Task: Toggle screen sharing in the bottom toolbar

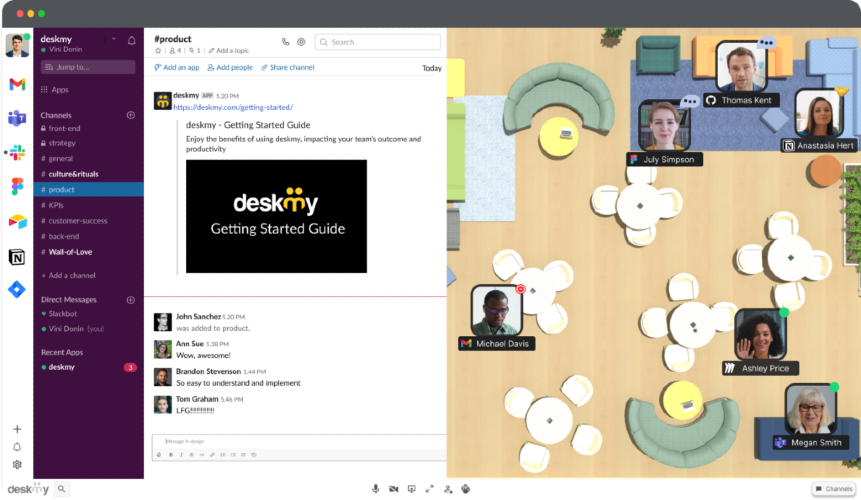Action: click(x=411, y=488)
